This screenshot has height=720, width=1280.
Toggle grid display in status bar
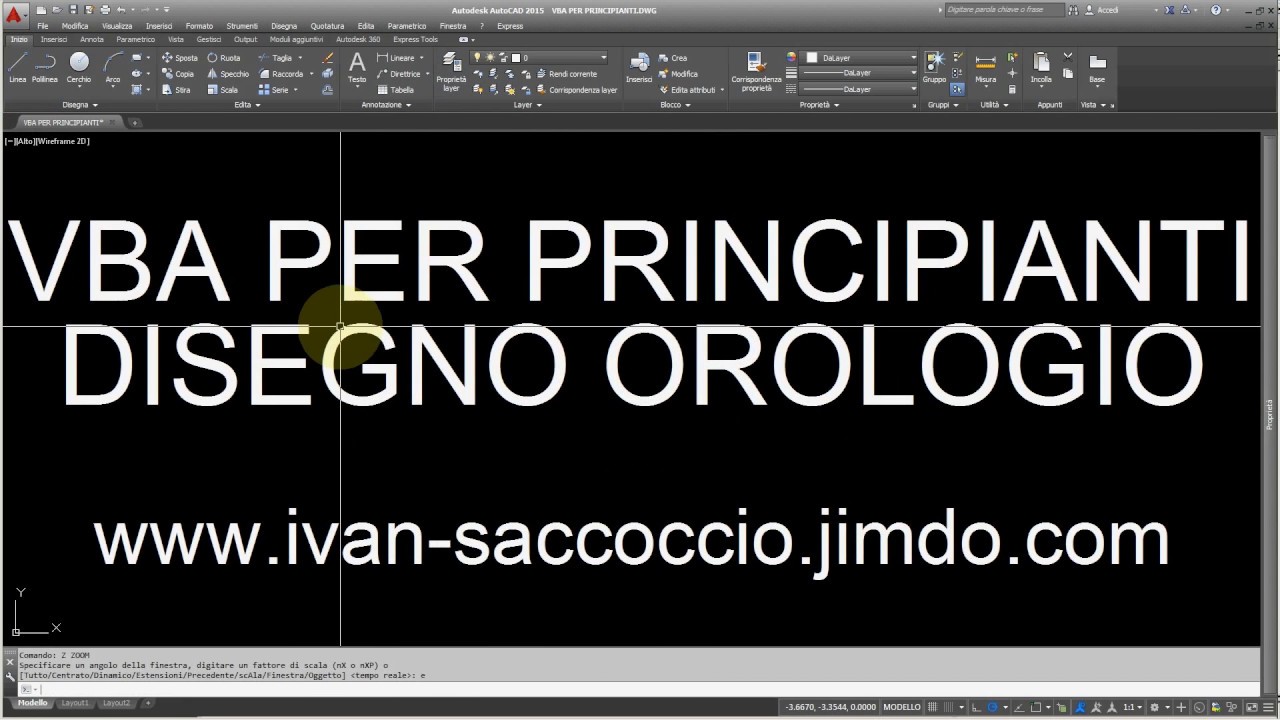tap(932, 707)
